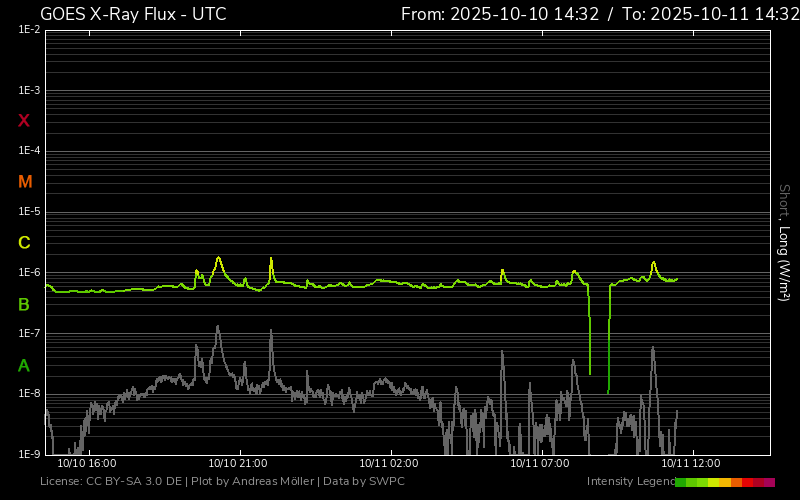Click the GOES X-Ray Flux - UTC title
800x500 pixels.
pyautogui.click(x=133, y=14)
